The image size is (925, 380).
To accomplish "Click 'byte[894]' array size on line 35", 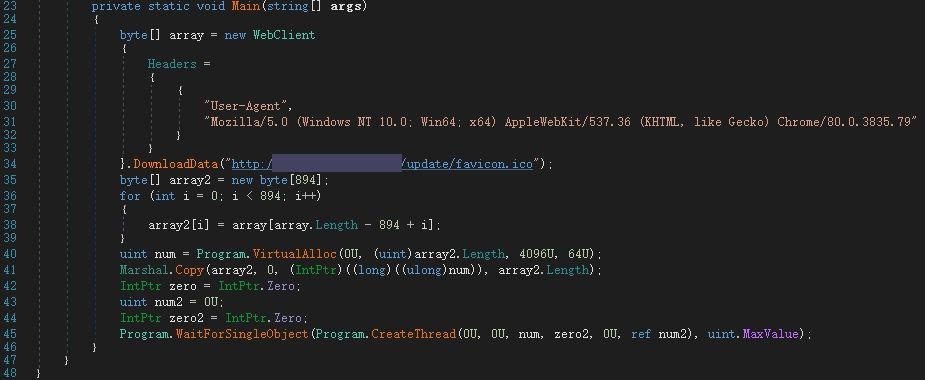I will click(x=291, y=180).
